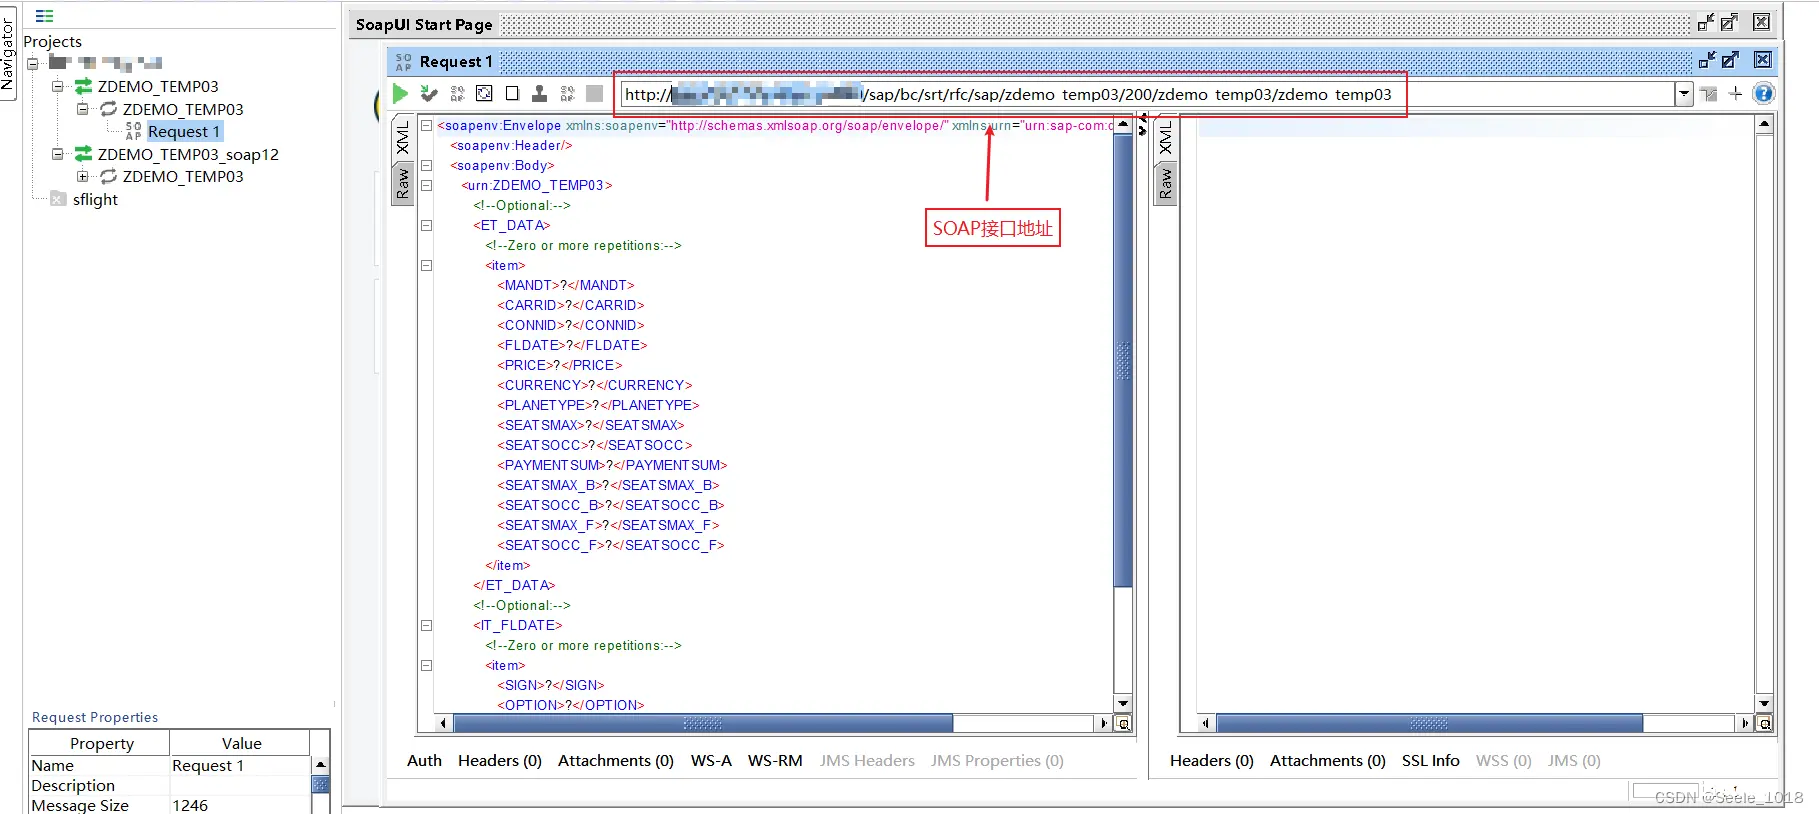Open the endpoint URL dropdown
The height and width of the screenshot is (814, 1819).
[x=1684, y=94]
